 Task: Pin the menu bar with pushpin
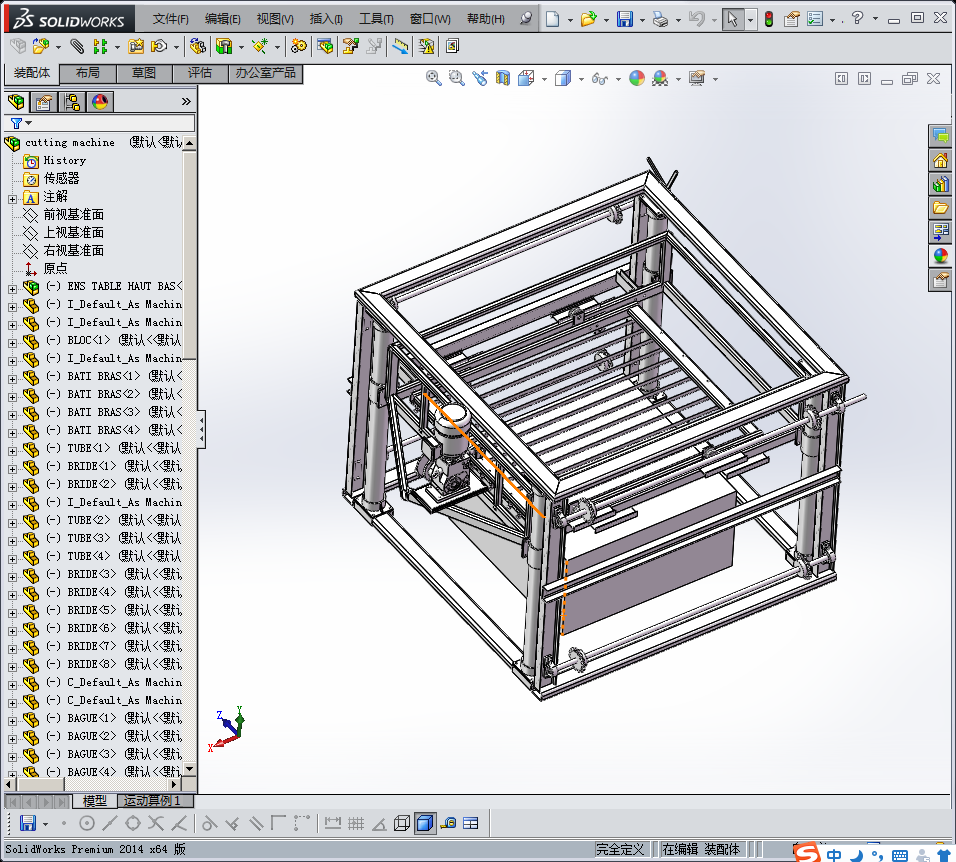526,19
